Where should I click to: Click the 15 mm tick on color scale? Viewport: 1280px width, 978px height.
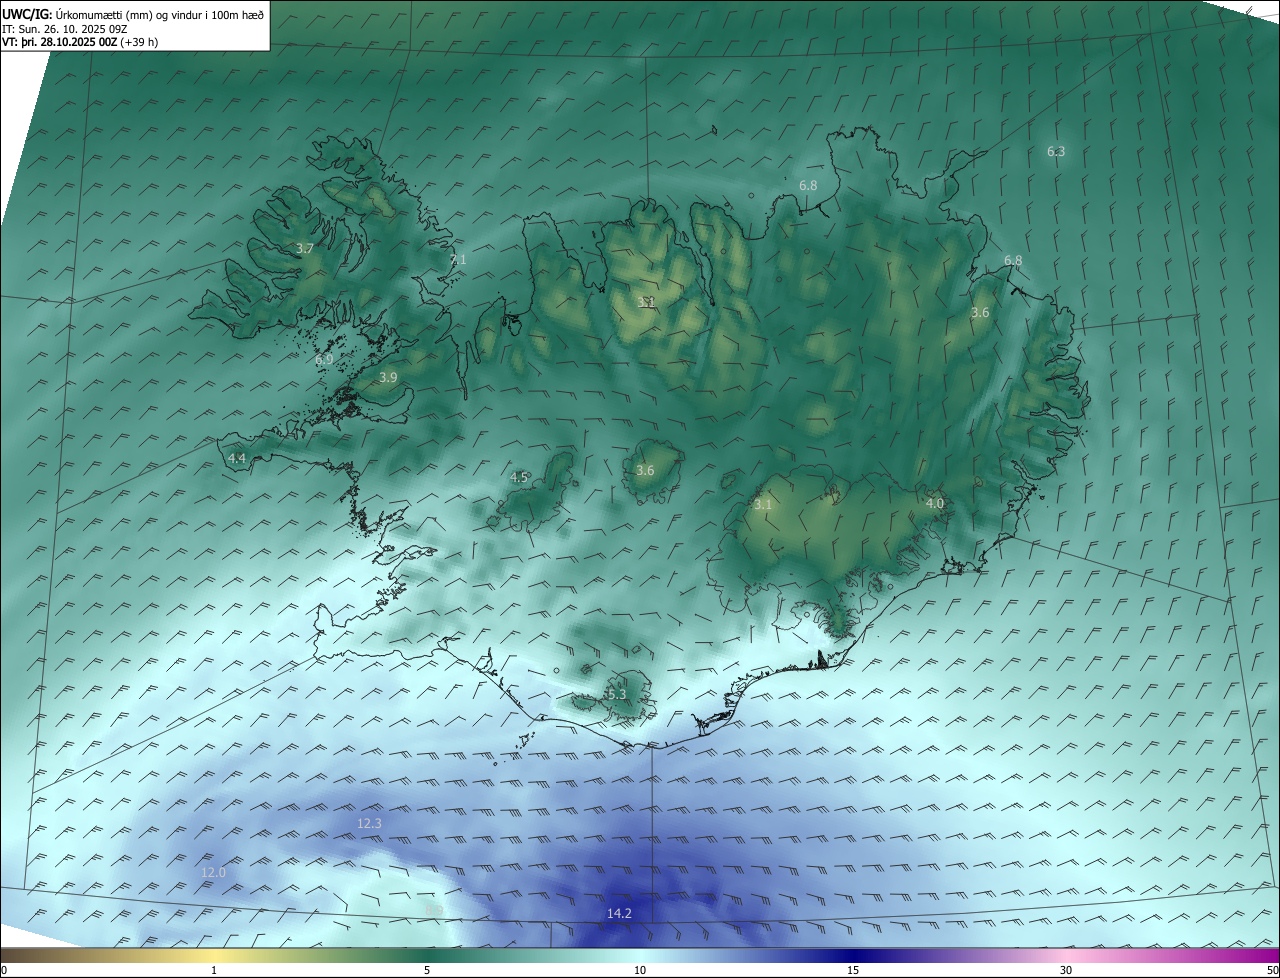pos(853,970)
